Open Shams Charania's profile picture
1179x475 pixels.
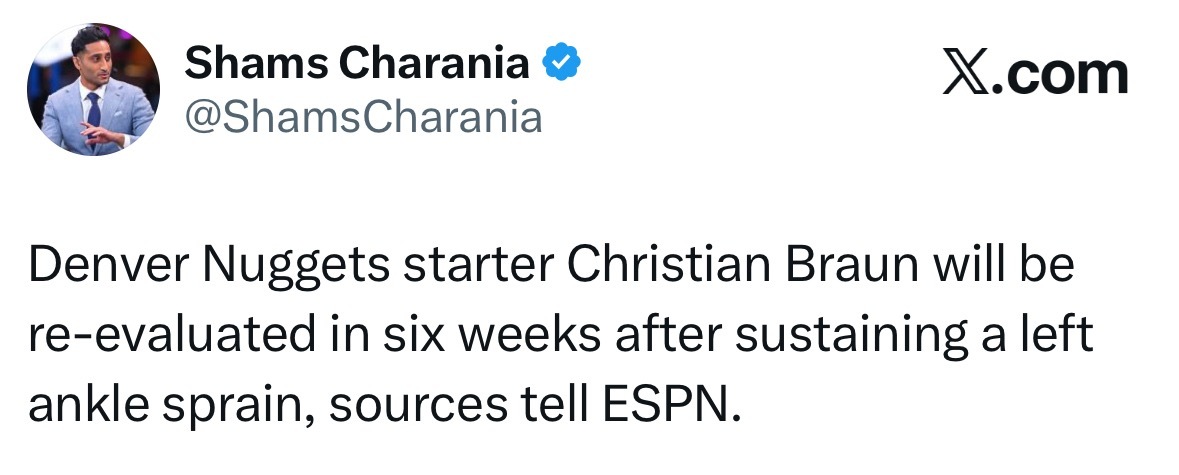pyautogui.click(x=93, y=90)
